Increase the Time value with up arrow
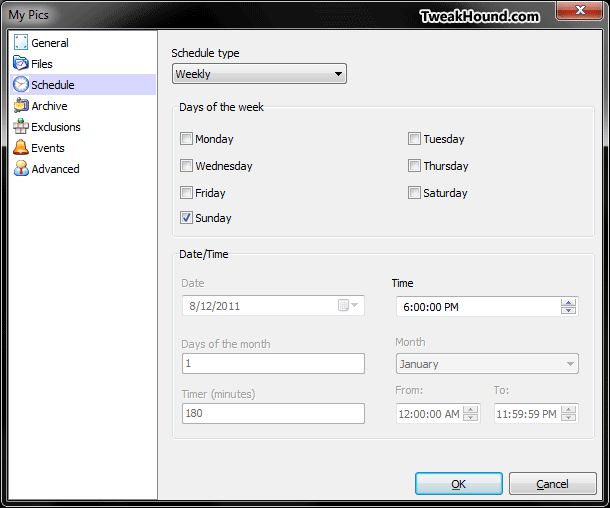The width and height of the screenshot is (610, 508). (568, 303)
